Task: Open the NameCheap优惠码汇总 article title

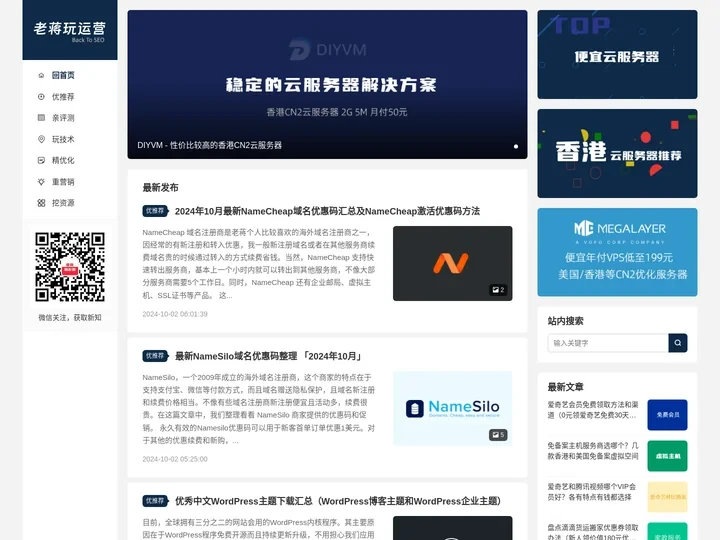Action: point(327,211)
